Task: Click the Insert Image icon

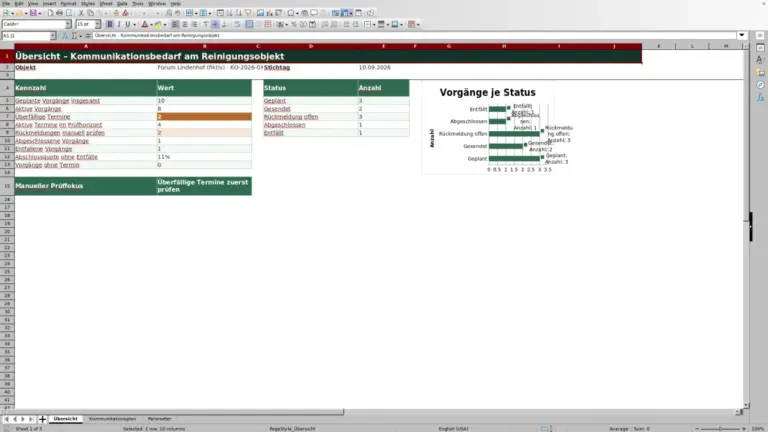Action: click(x=260, y=13)
